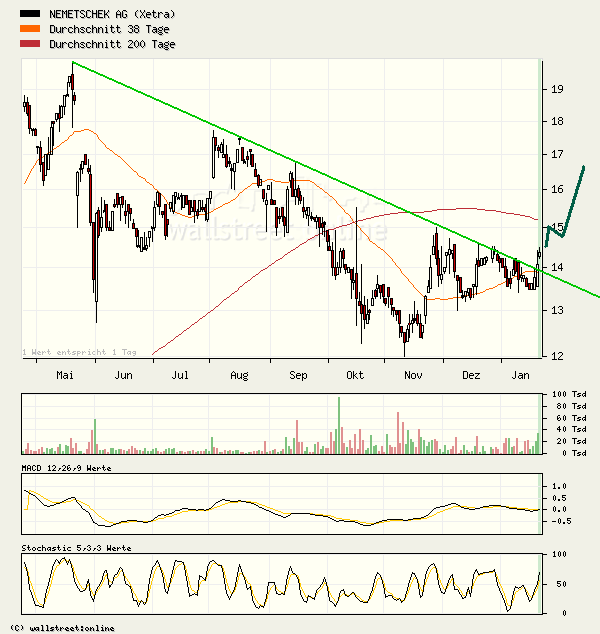Viewport: 600px width, 634px height.
Task: Click the 'Jan' month label on time axis
Action: click(520, 375)
